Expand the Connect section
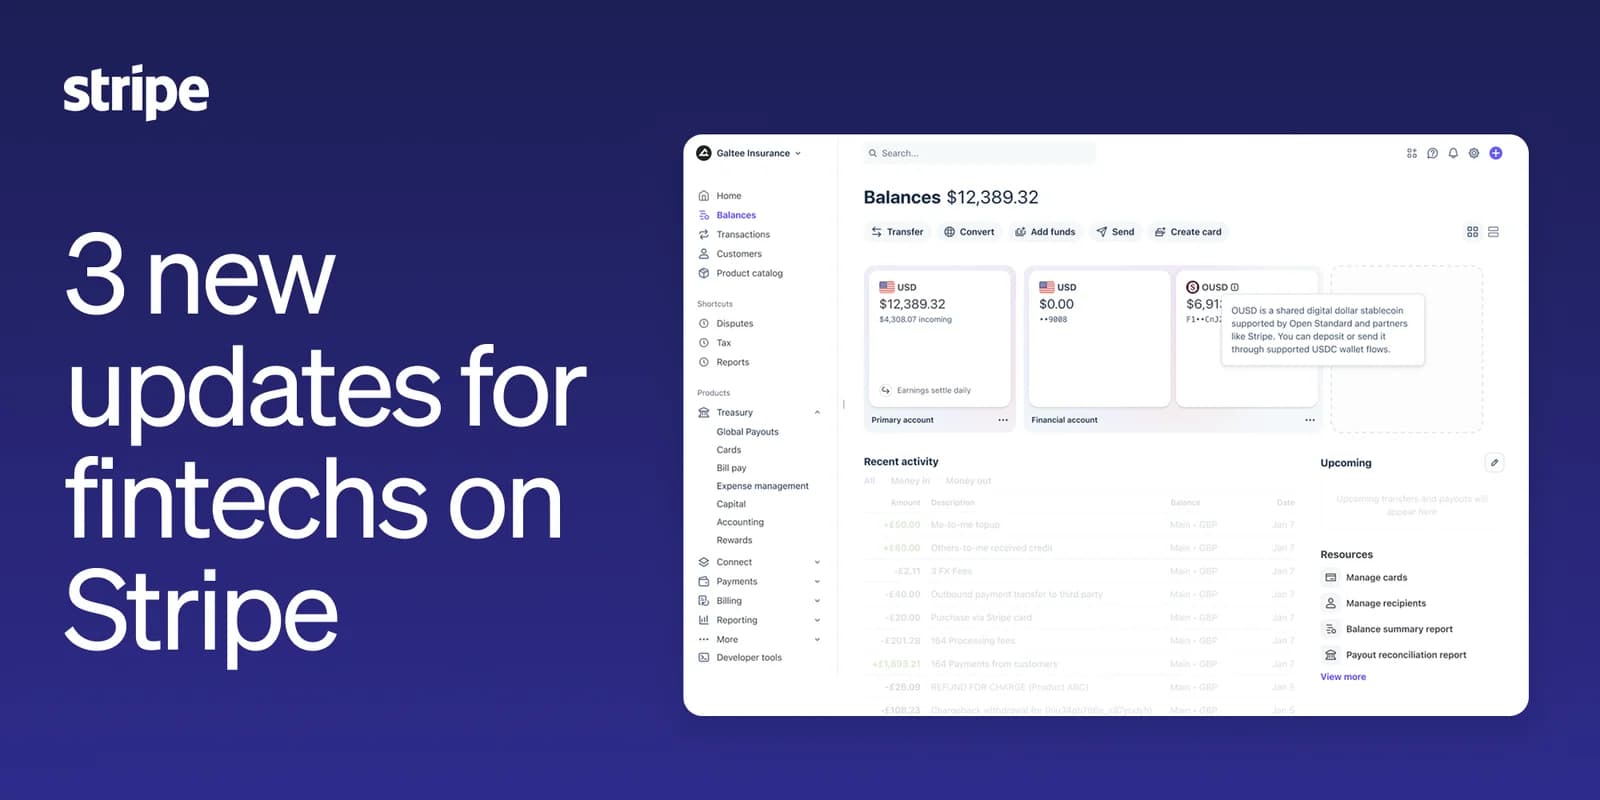 (817, 562)
